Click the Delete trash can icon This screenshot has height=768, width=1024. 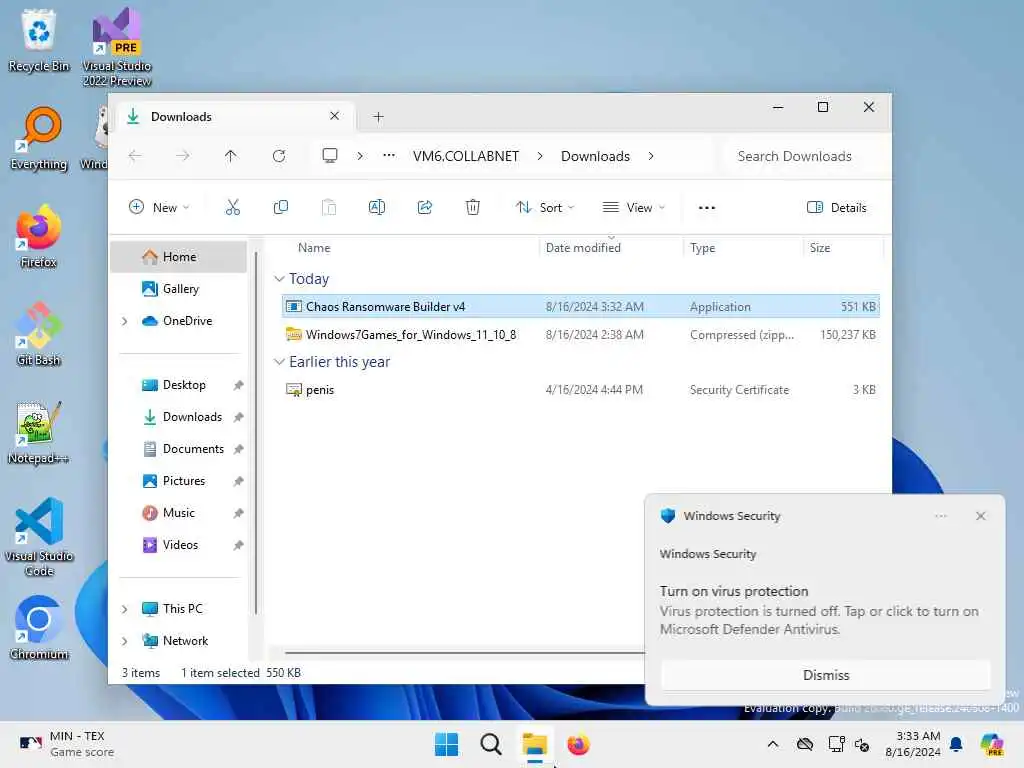click(473, 208)
